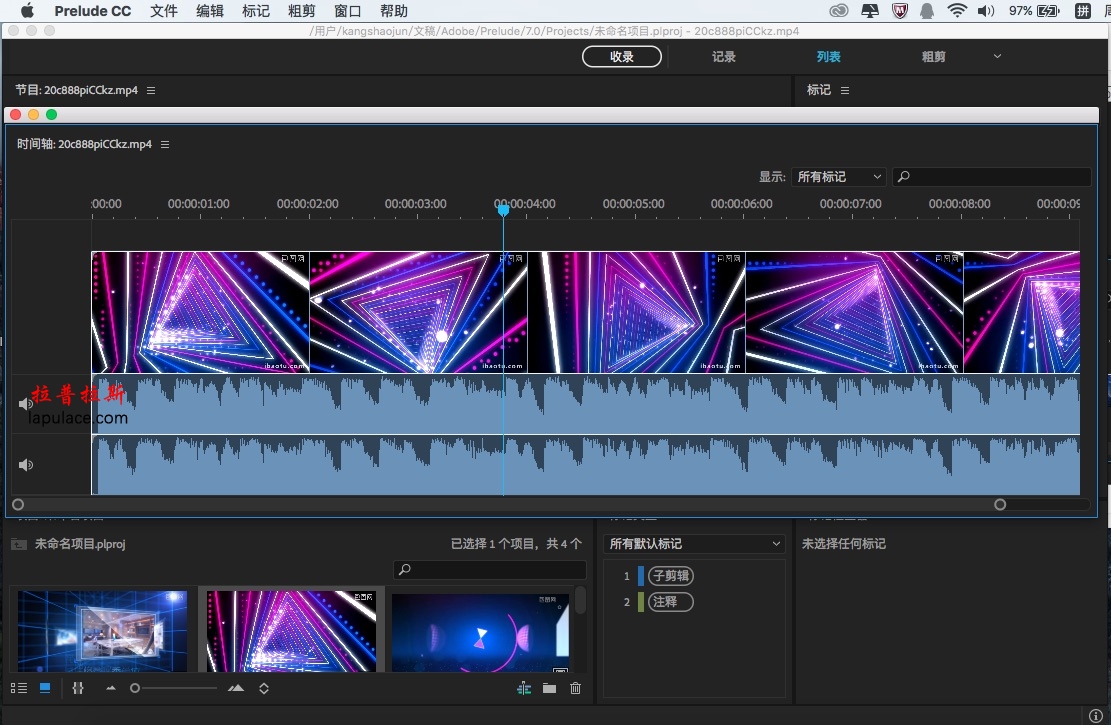
Task: Open the 标记 menu in menu bar
Action: pos(256,11)
